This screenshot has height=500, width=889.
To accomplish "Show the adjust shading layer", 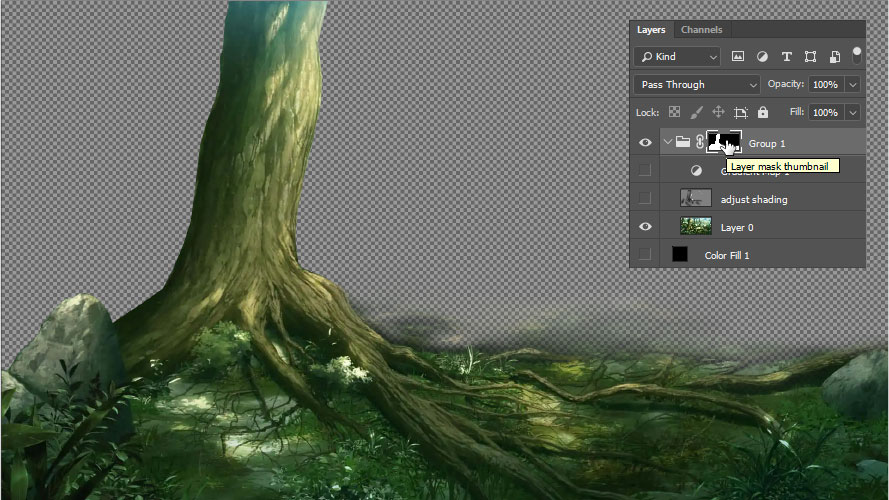I will 645,199.
